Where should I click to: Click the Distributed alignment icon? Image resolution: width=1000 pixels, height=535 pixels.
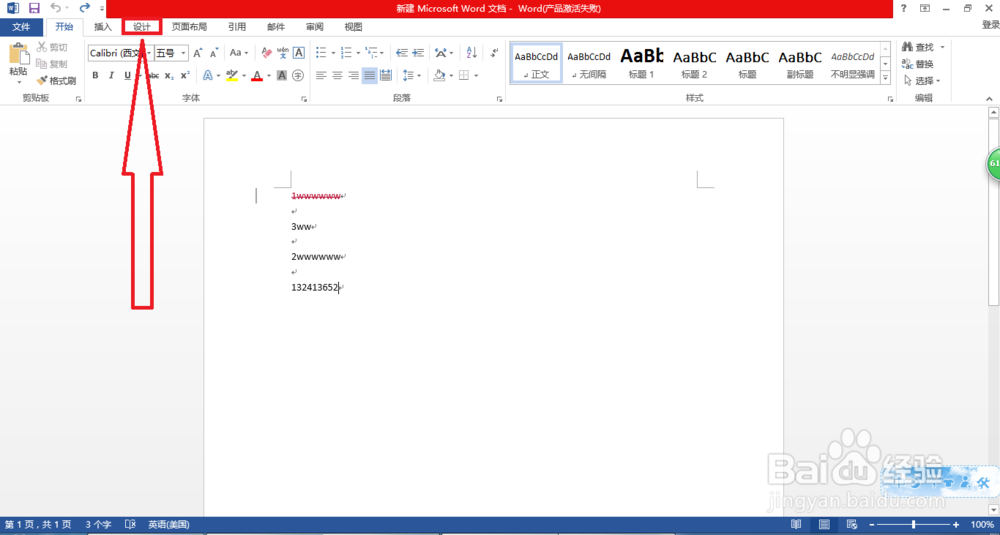386,75
